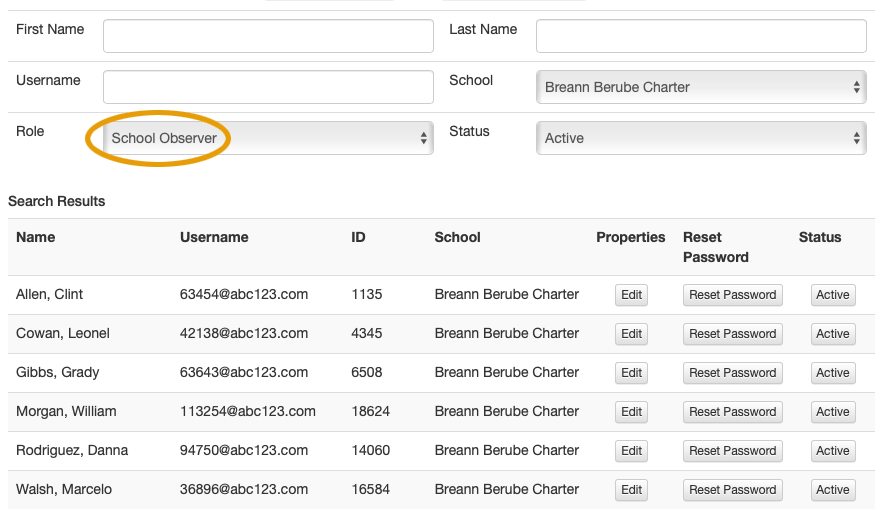Image resolution: width=886 pixels, height=524 pixels.
Task: Click the School column header in results
Action: click(458, 237)
